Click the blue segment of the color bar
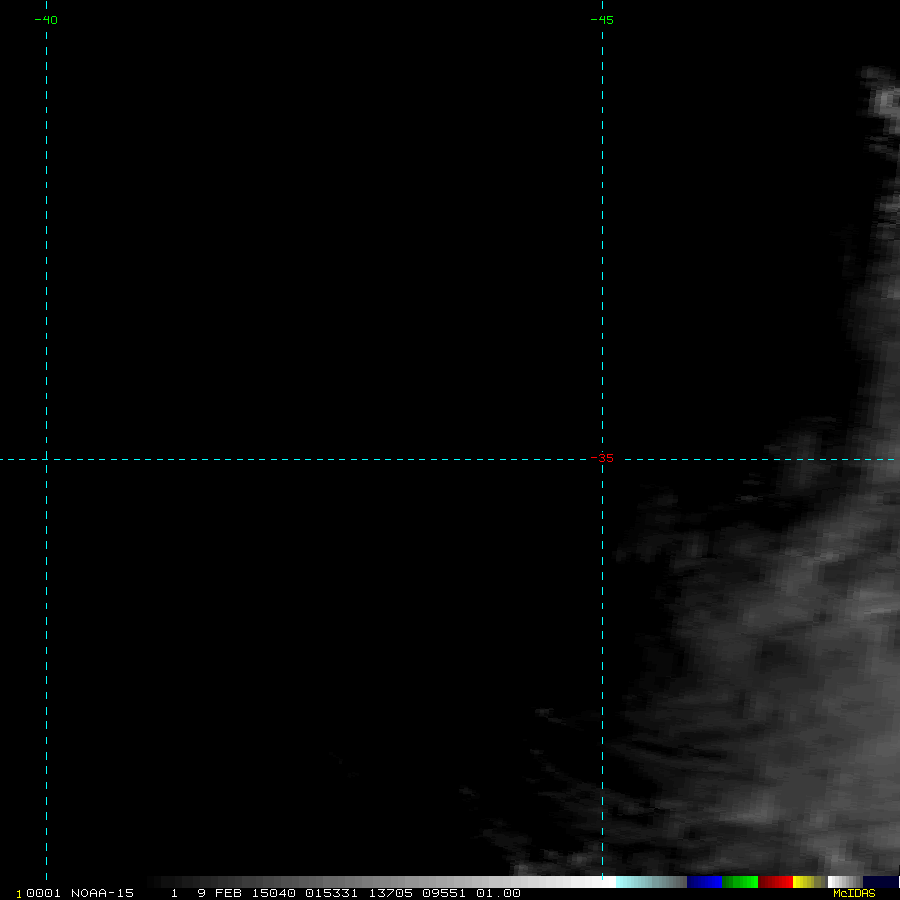 (x=704, y=882)
